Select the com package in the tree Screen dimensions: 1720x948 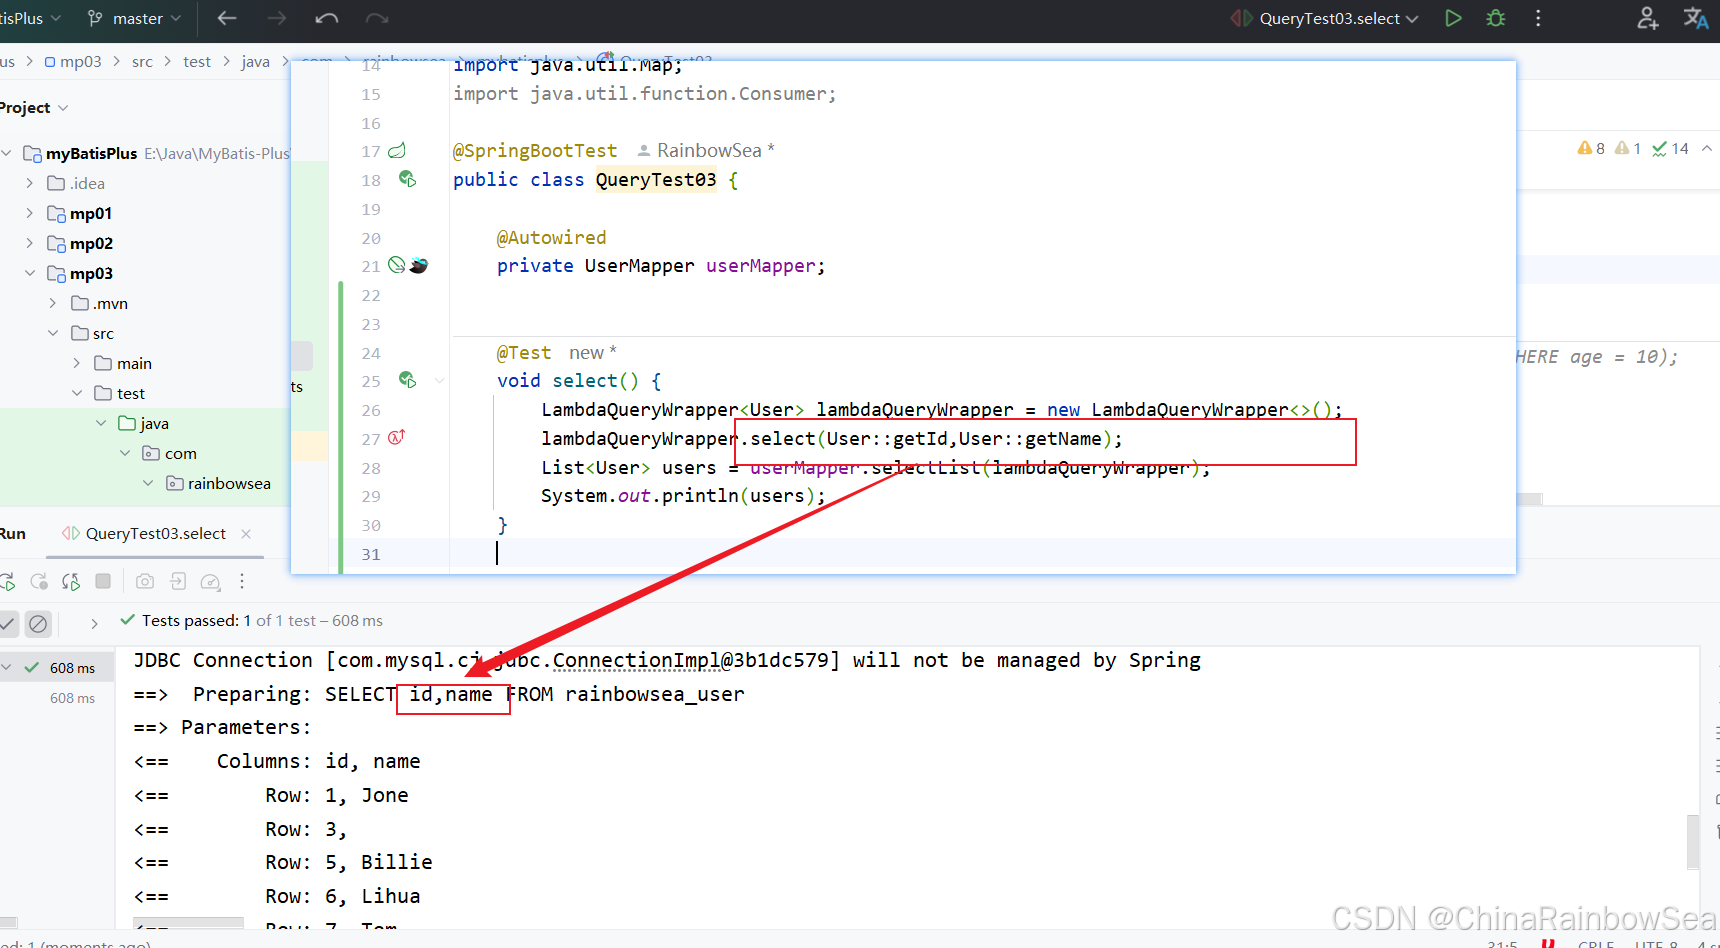169,453
